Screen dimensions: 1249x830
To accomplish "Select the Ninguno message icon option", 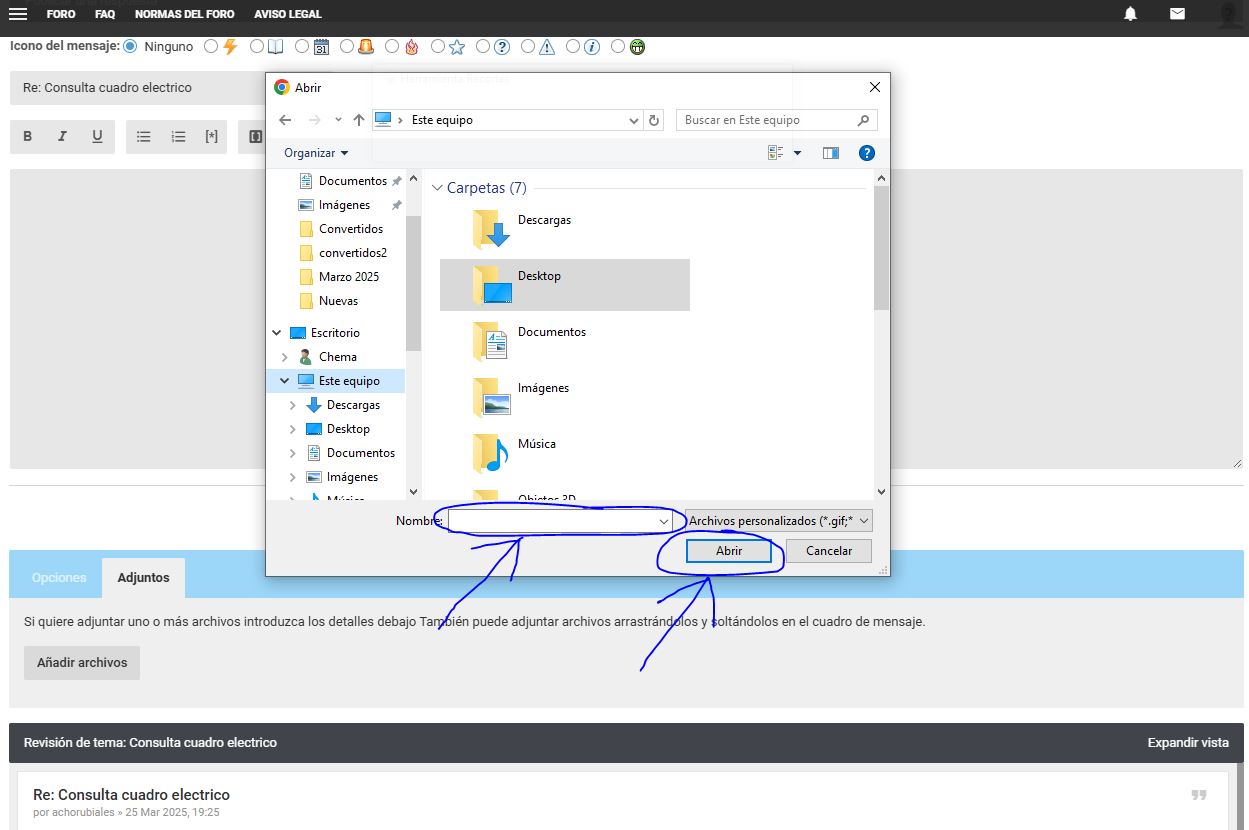I will tap(130, 46).
